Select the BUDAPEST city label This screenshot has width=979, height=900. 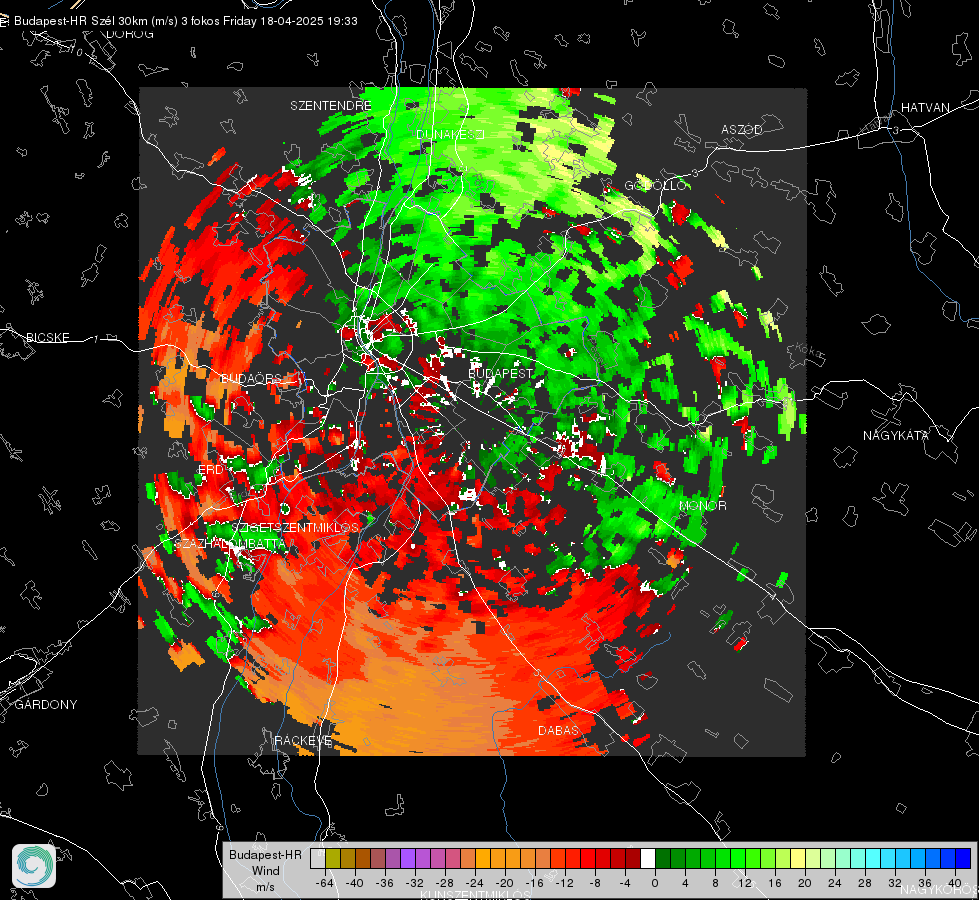coord(501,373)
